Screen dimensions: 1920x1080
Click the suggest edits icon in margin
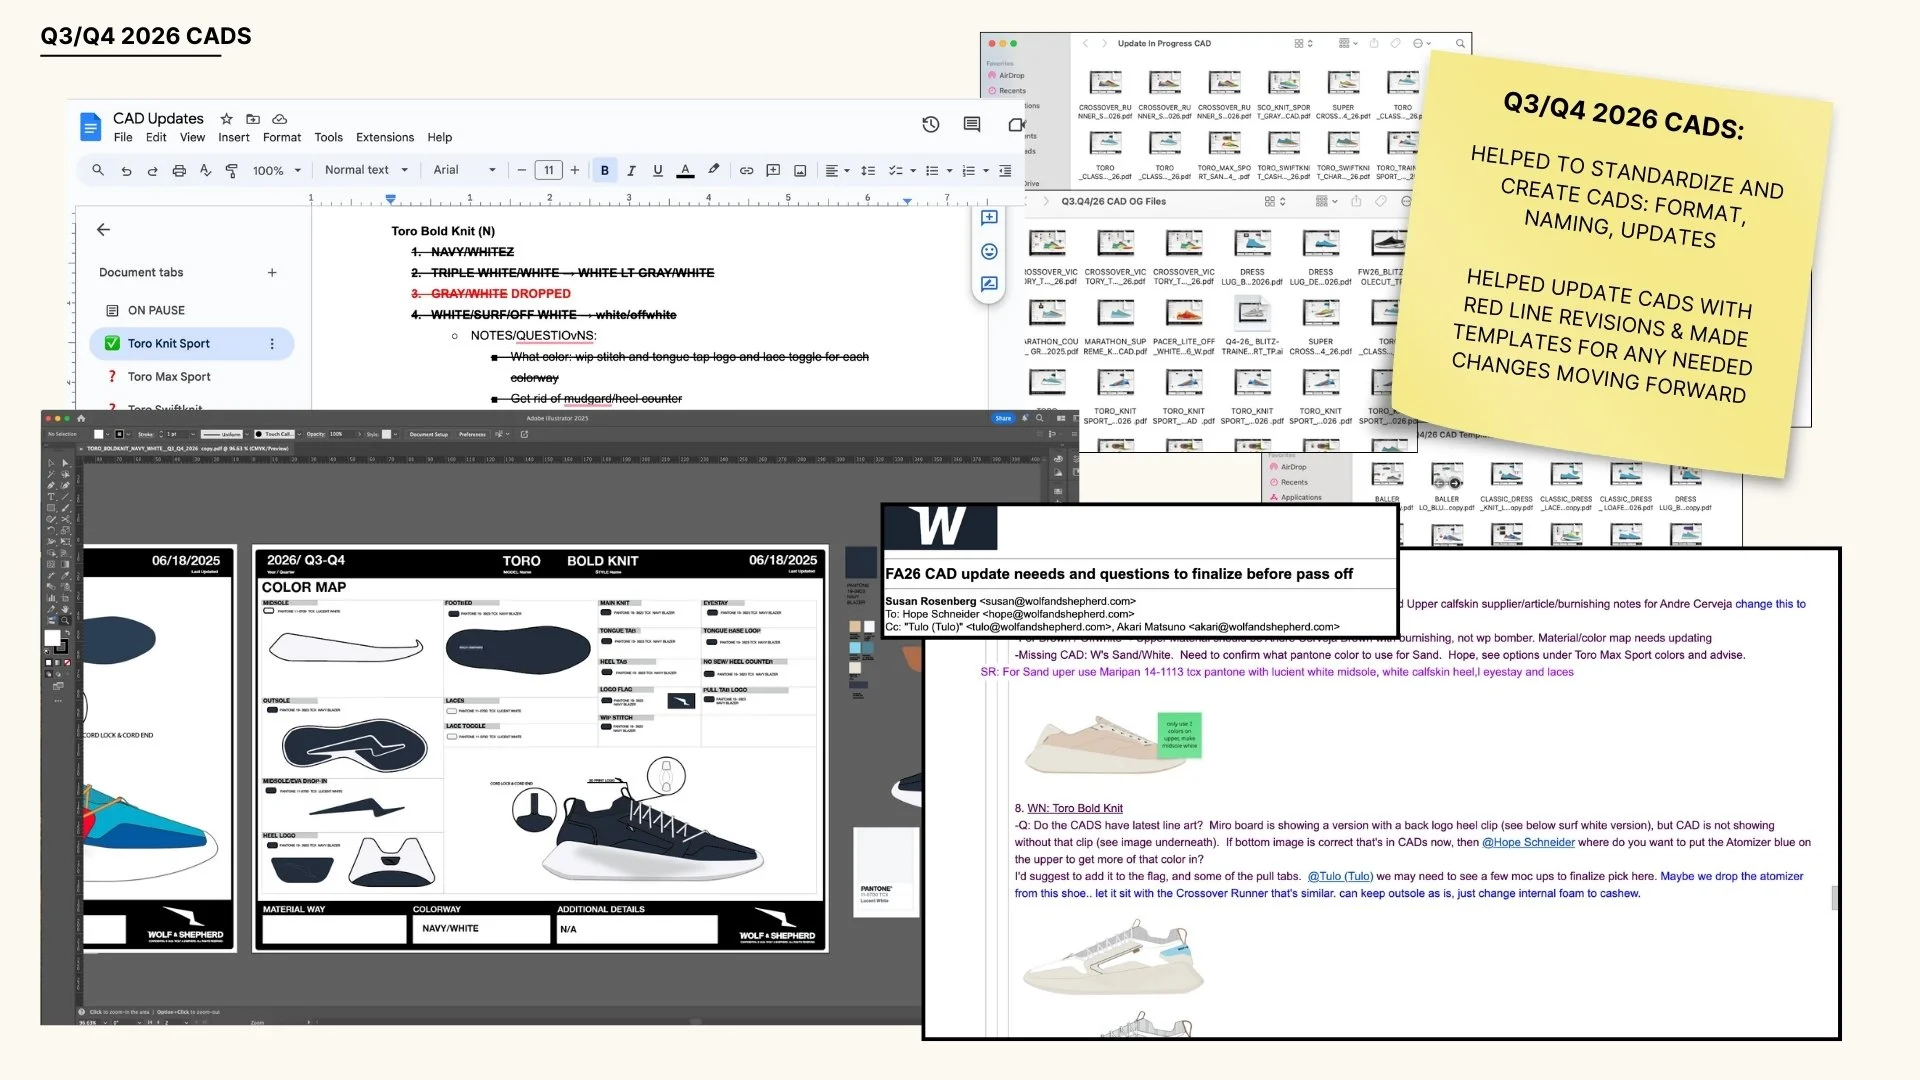point(989,284)
